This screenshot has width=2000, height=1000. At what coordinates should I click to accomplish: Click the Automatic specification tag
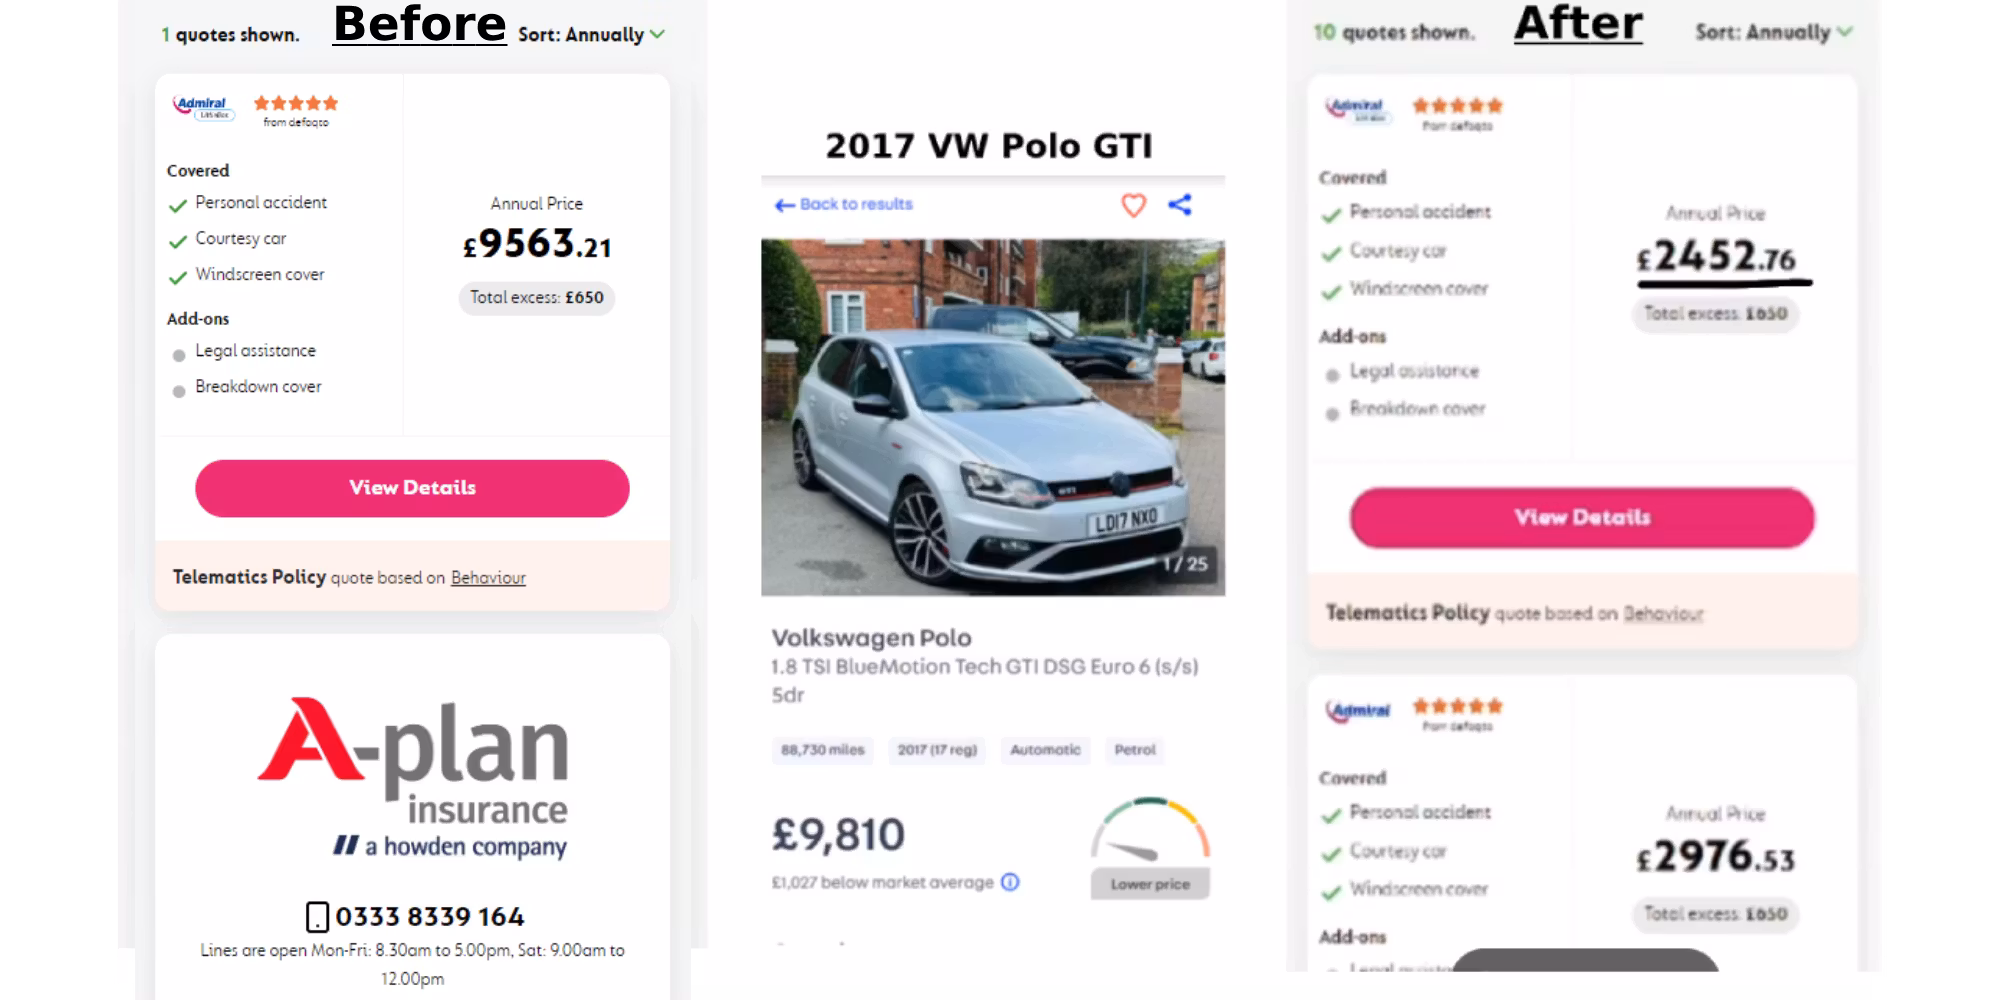1045,750
